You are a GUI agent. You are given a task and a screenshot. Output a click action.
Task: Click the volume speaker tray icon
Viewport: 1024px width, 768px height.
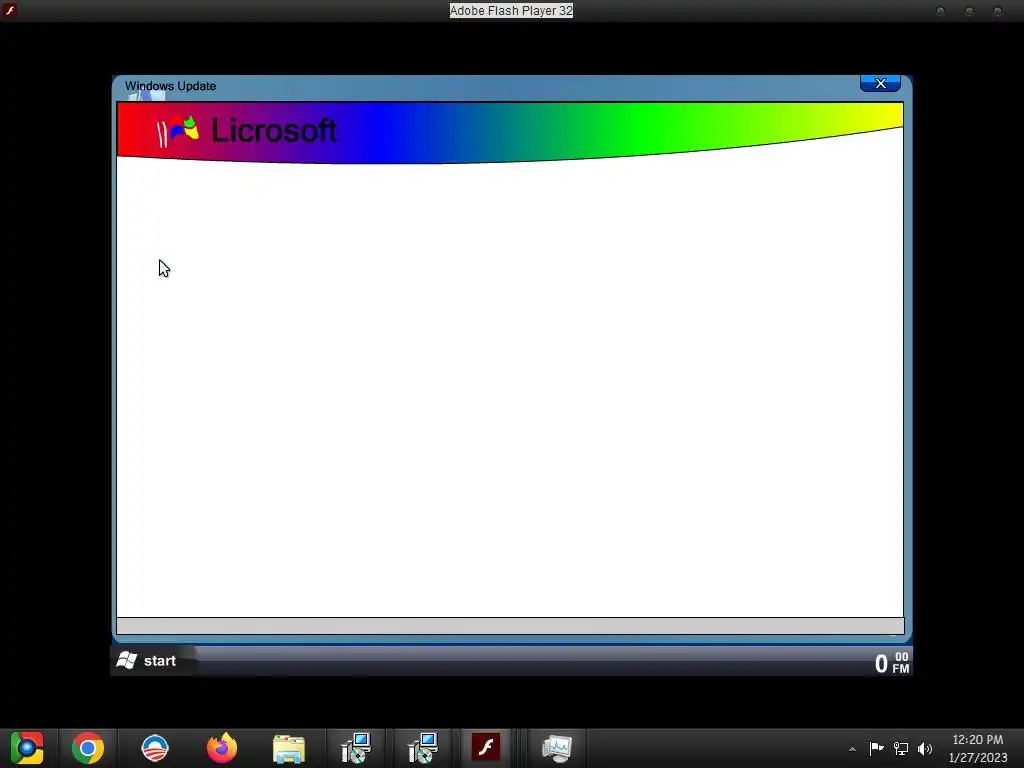tap(925, 748)
